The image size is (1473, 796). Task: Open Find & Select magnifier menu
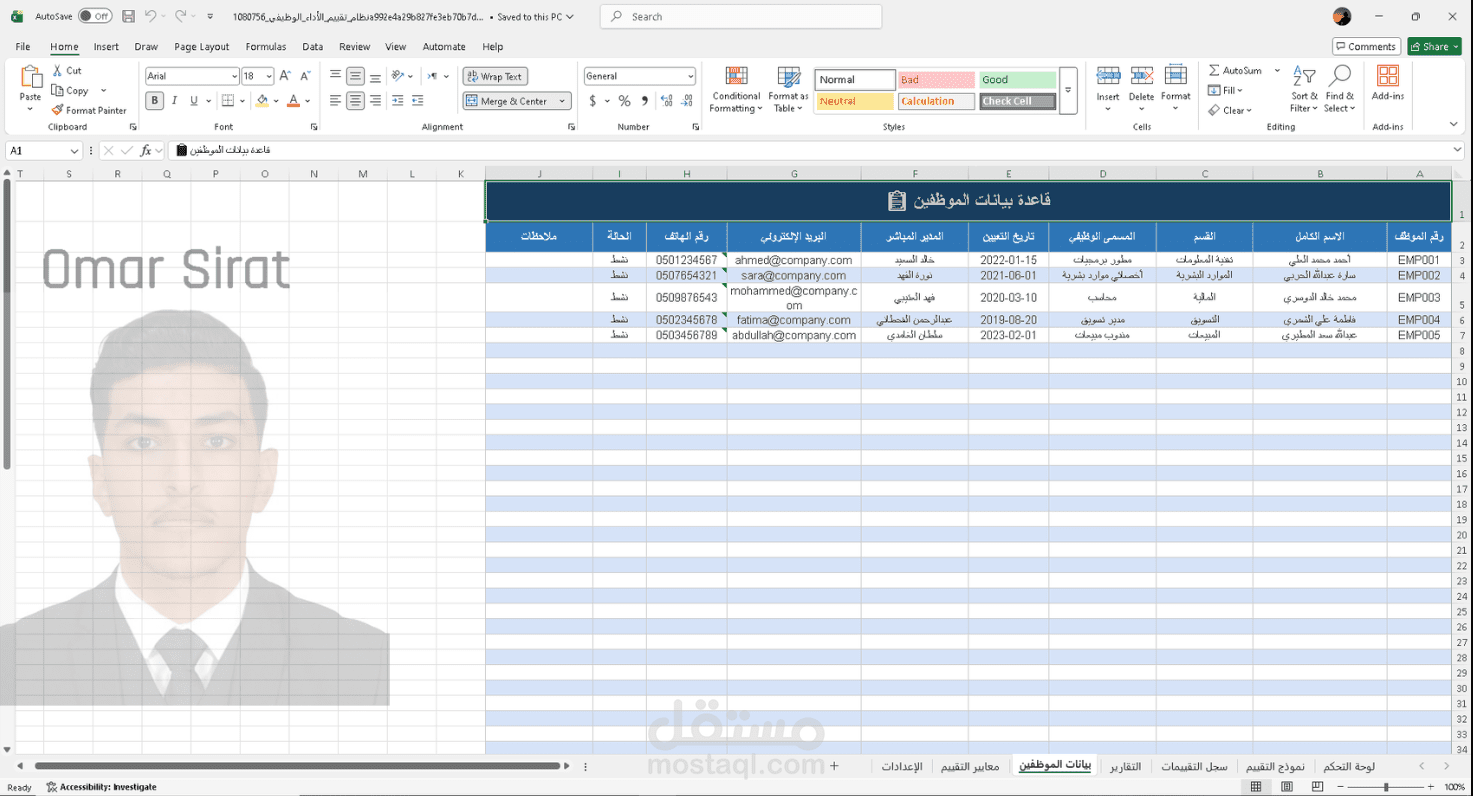(x=1340, y=89)
